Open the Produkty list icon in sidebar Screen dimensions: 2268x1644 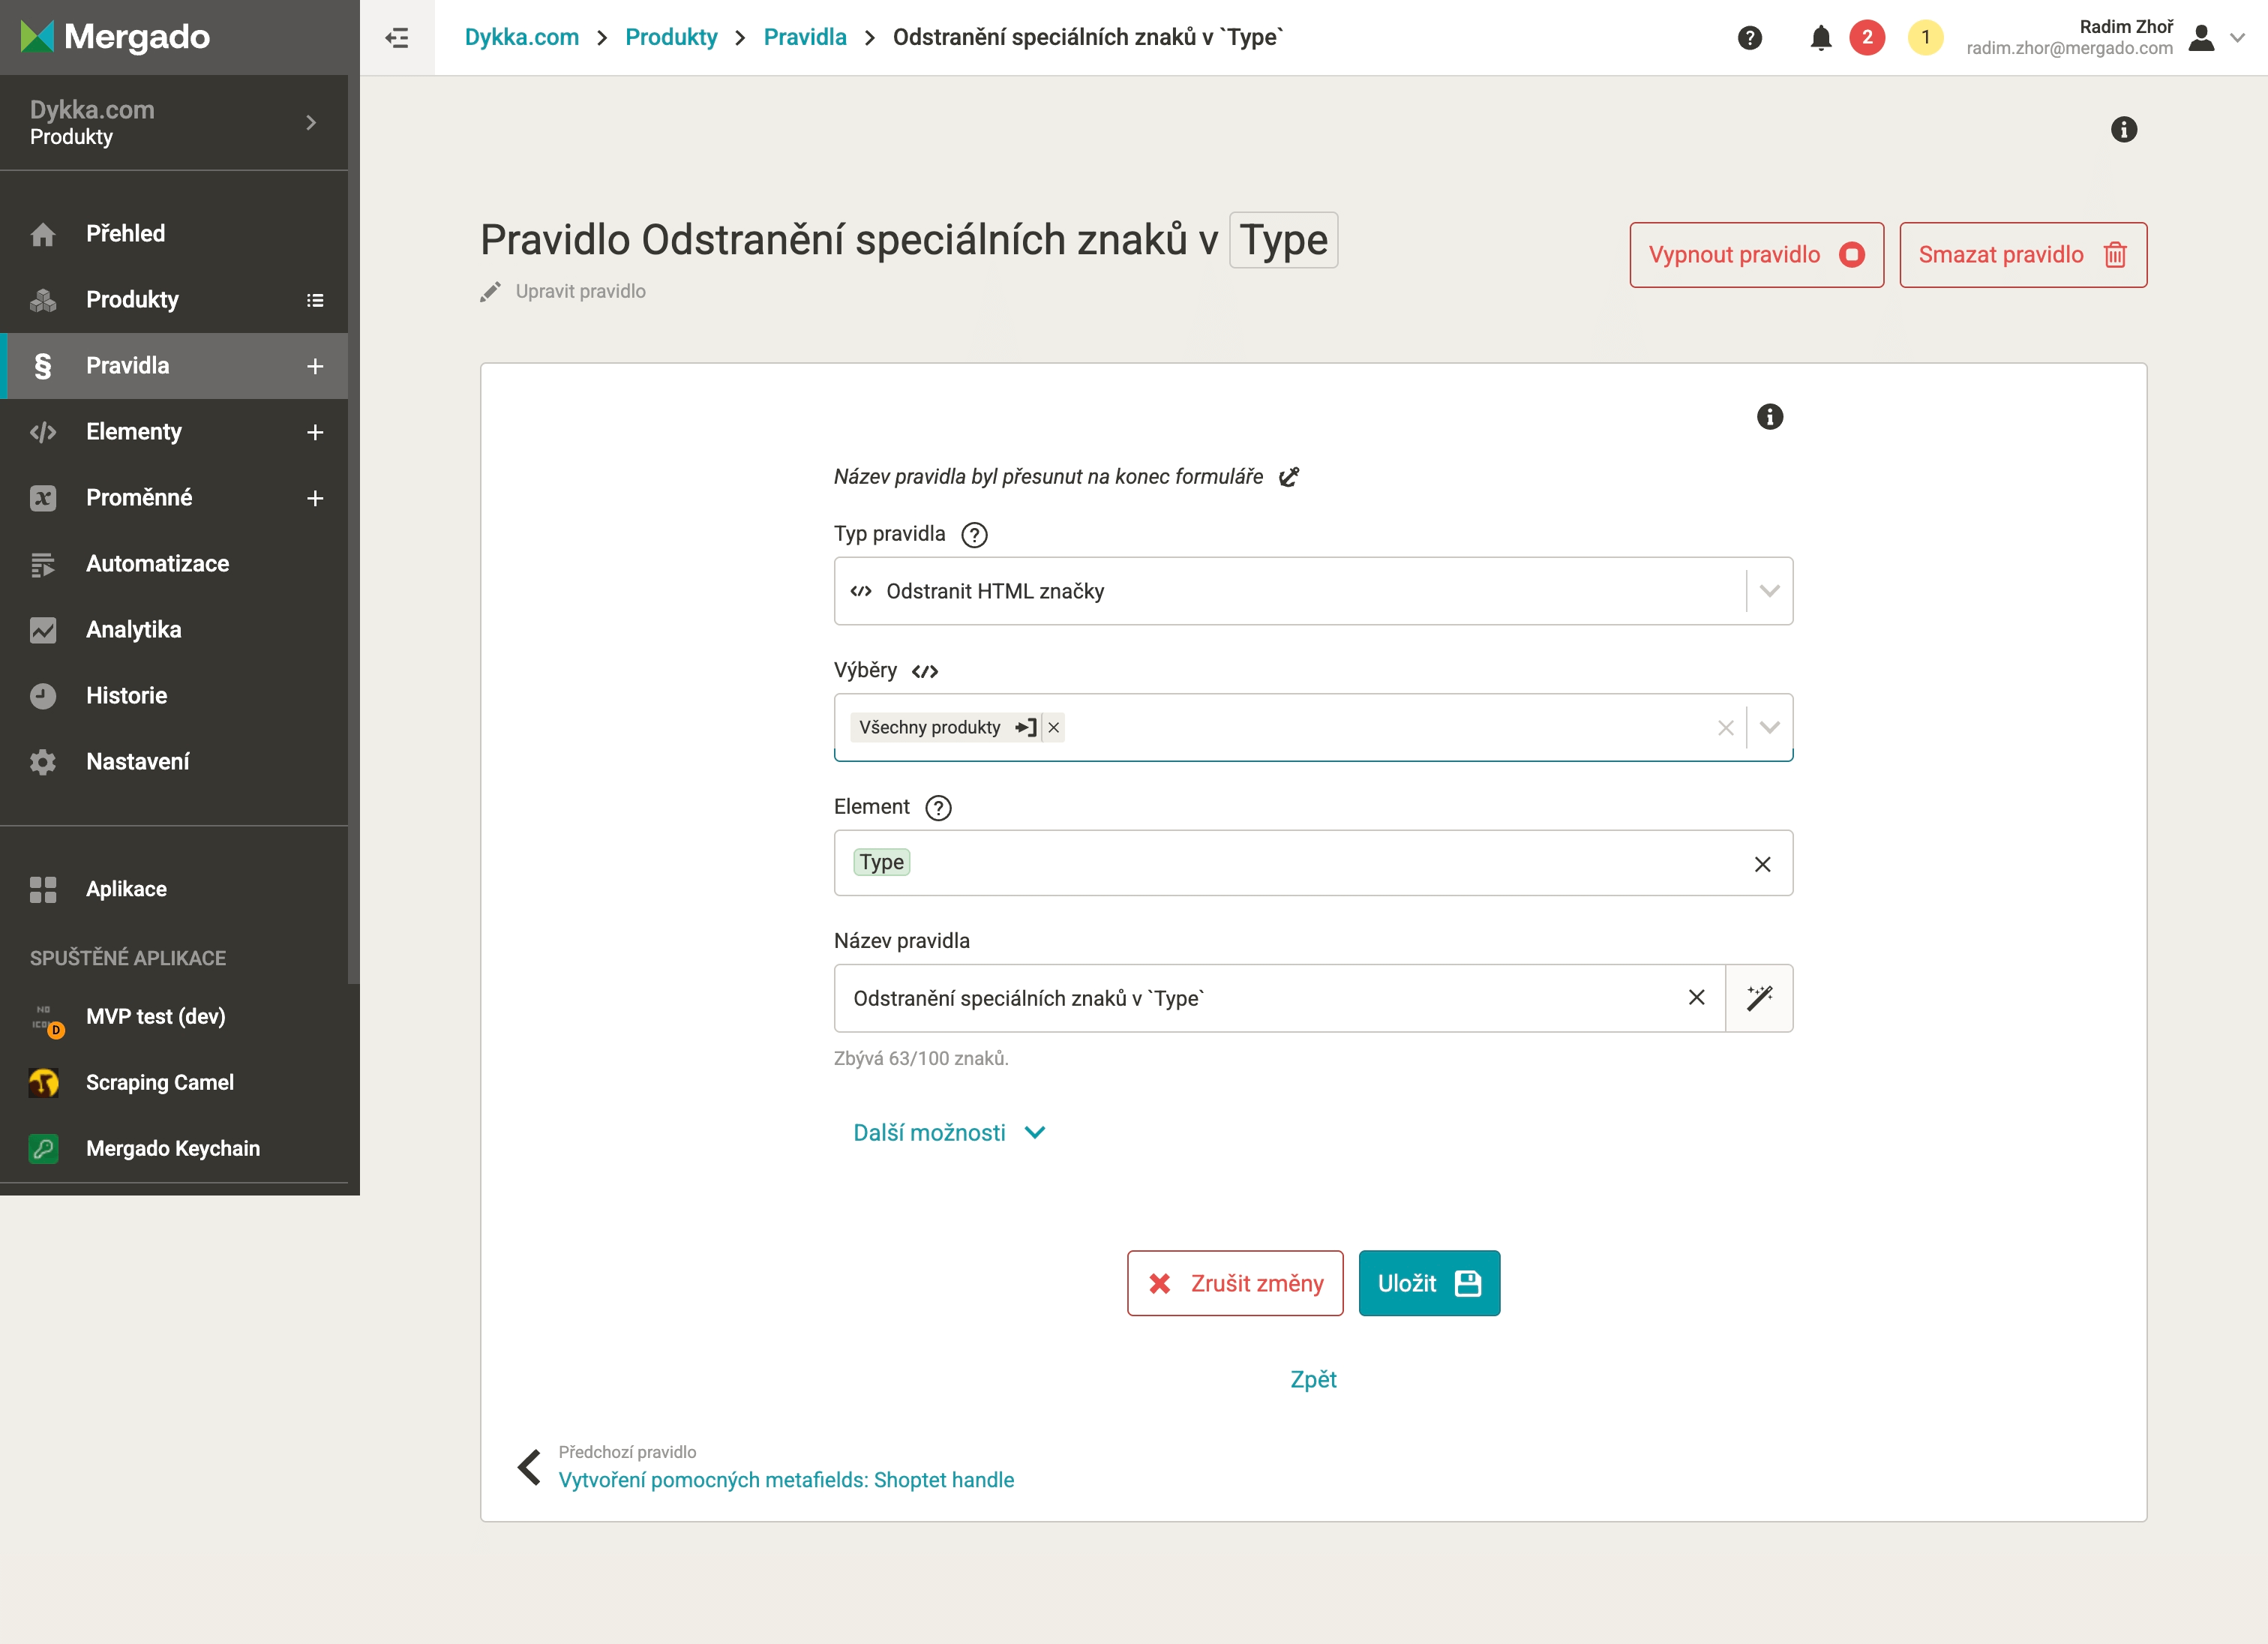[315, 300]
